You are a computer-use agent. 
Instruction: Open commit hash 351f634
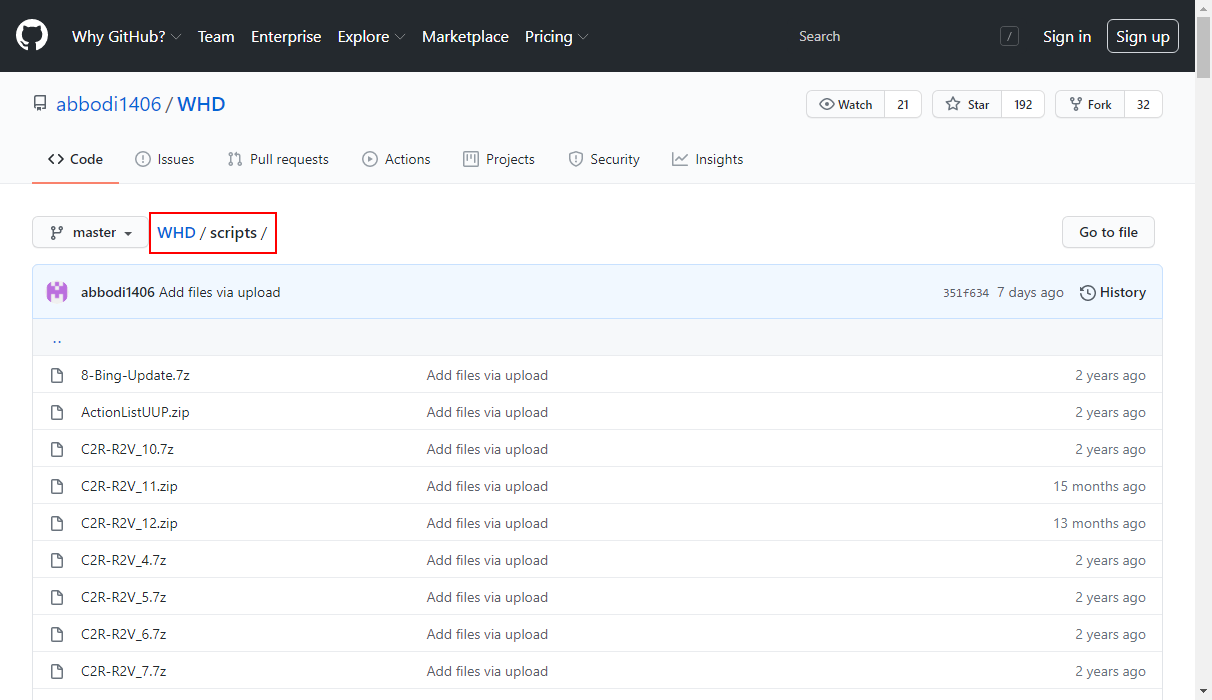point(965,293)
